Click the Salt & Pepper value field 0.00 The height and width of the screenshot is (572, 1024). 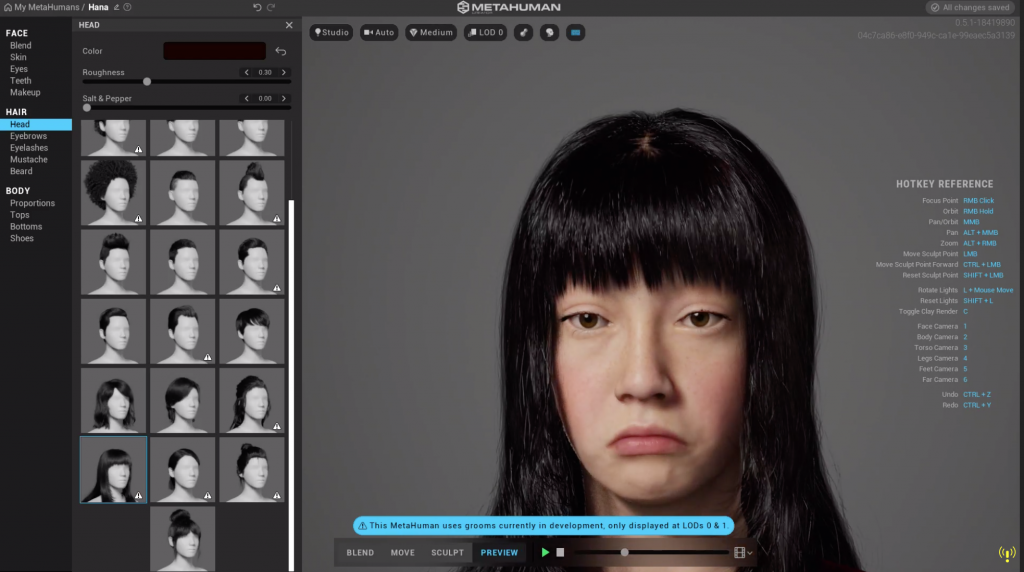pyautogui.click(x=264, y=99)
